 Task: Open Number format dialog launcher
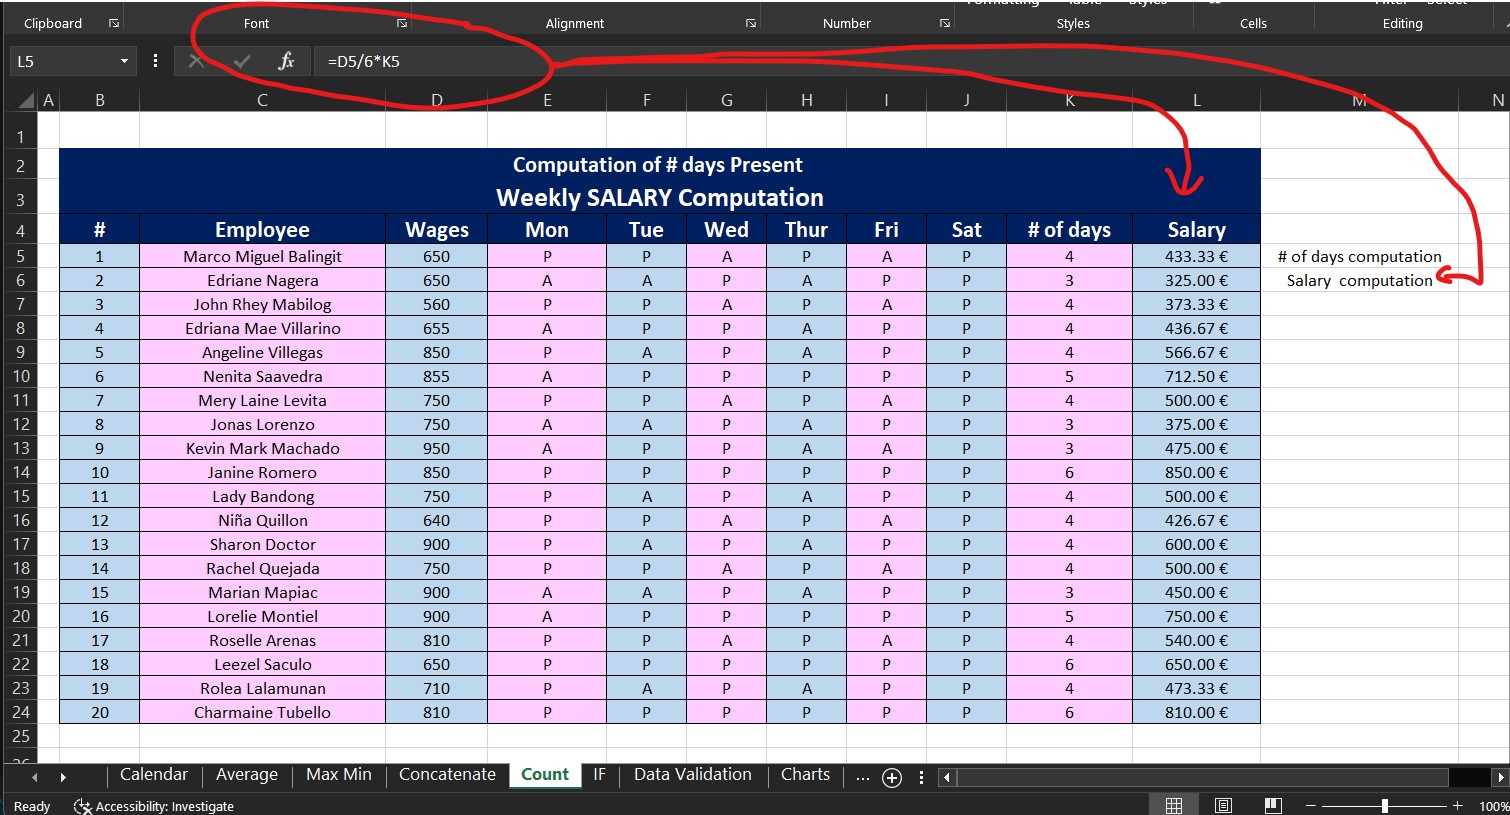(945, 23)
